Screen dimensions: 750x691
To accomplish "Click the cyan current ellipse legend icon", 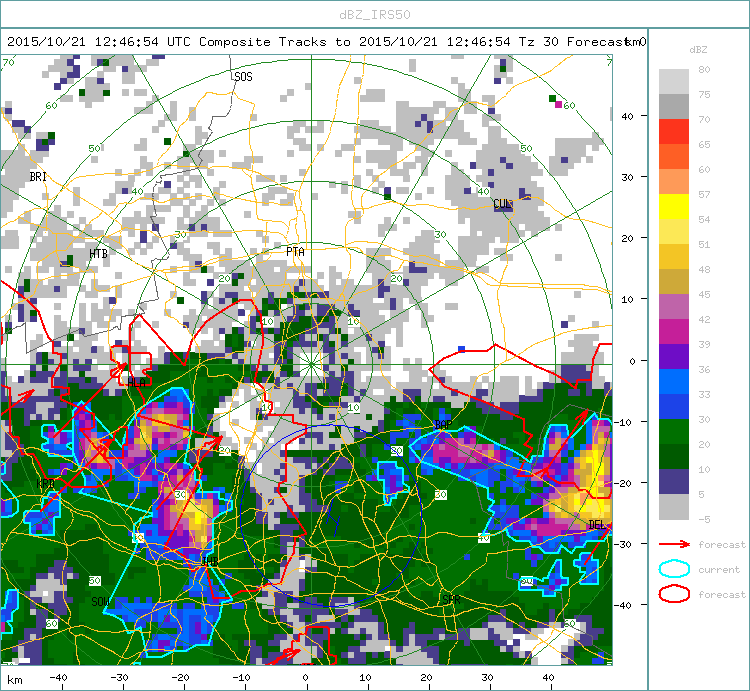I will (674, 569).
